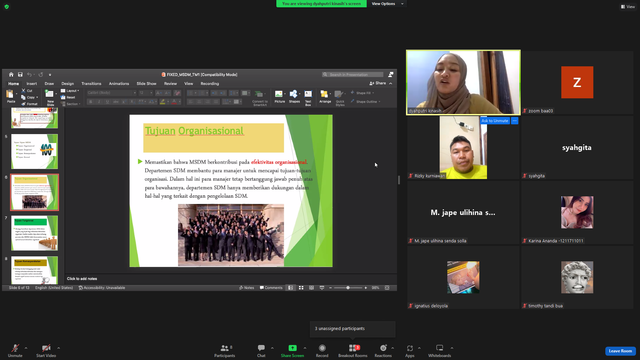Viewport: 640px width, 360px height.
Task: Click the Undo icon in PowerPoint
Action: (29, 75)
